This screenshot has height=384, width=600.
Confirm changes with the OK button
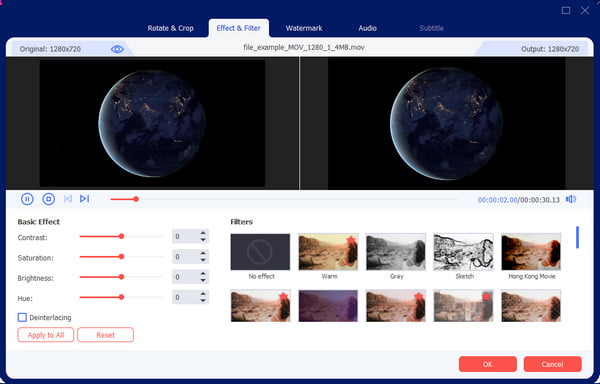pos(488,364)
